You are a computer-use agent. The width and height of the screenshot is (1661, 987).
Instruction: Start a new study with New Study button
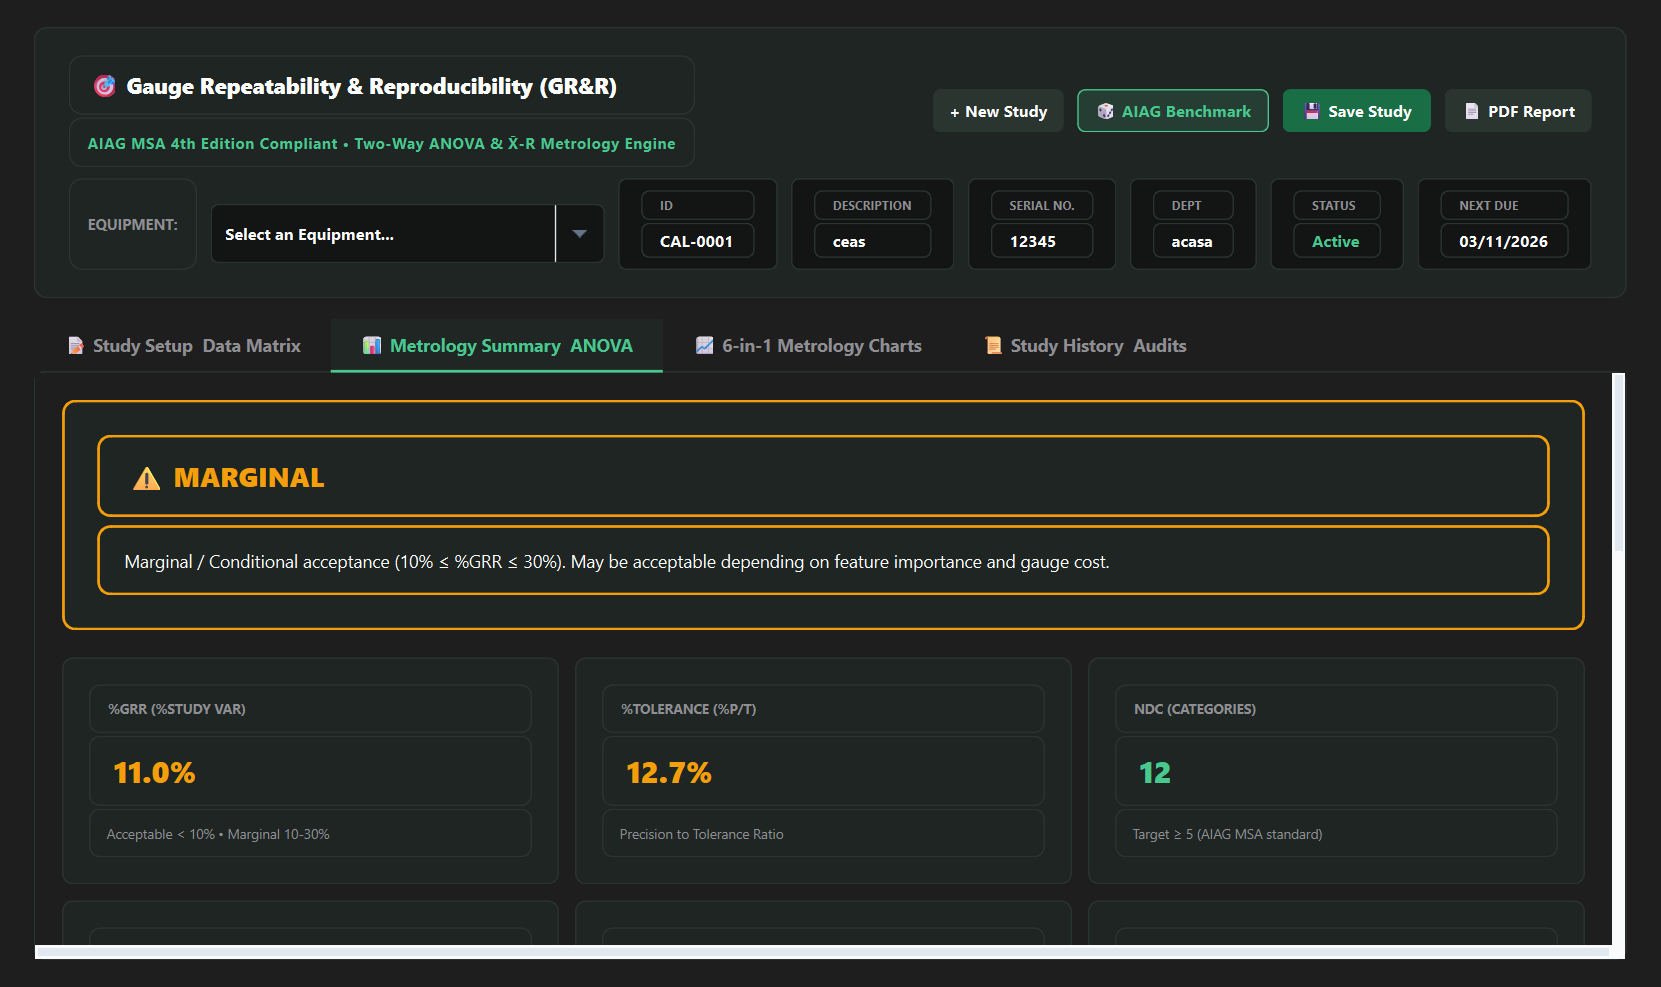998,111
